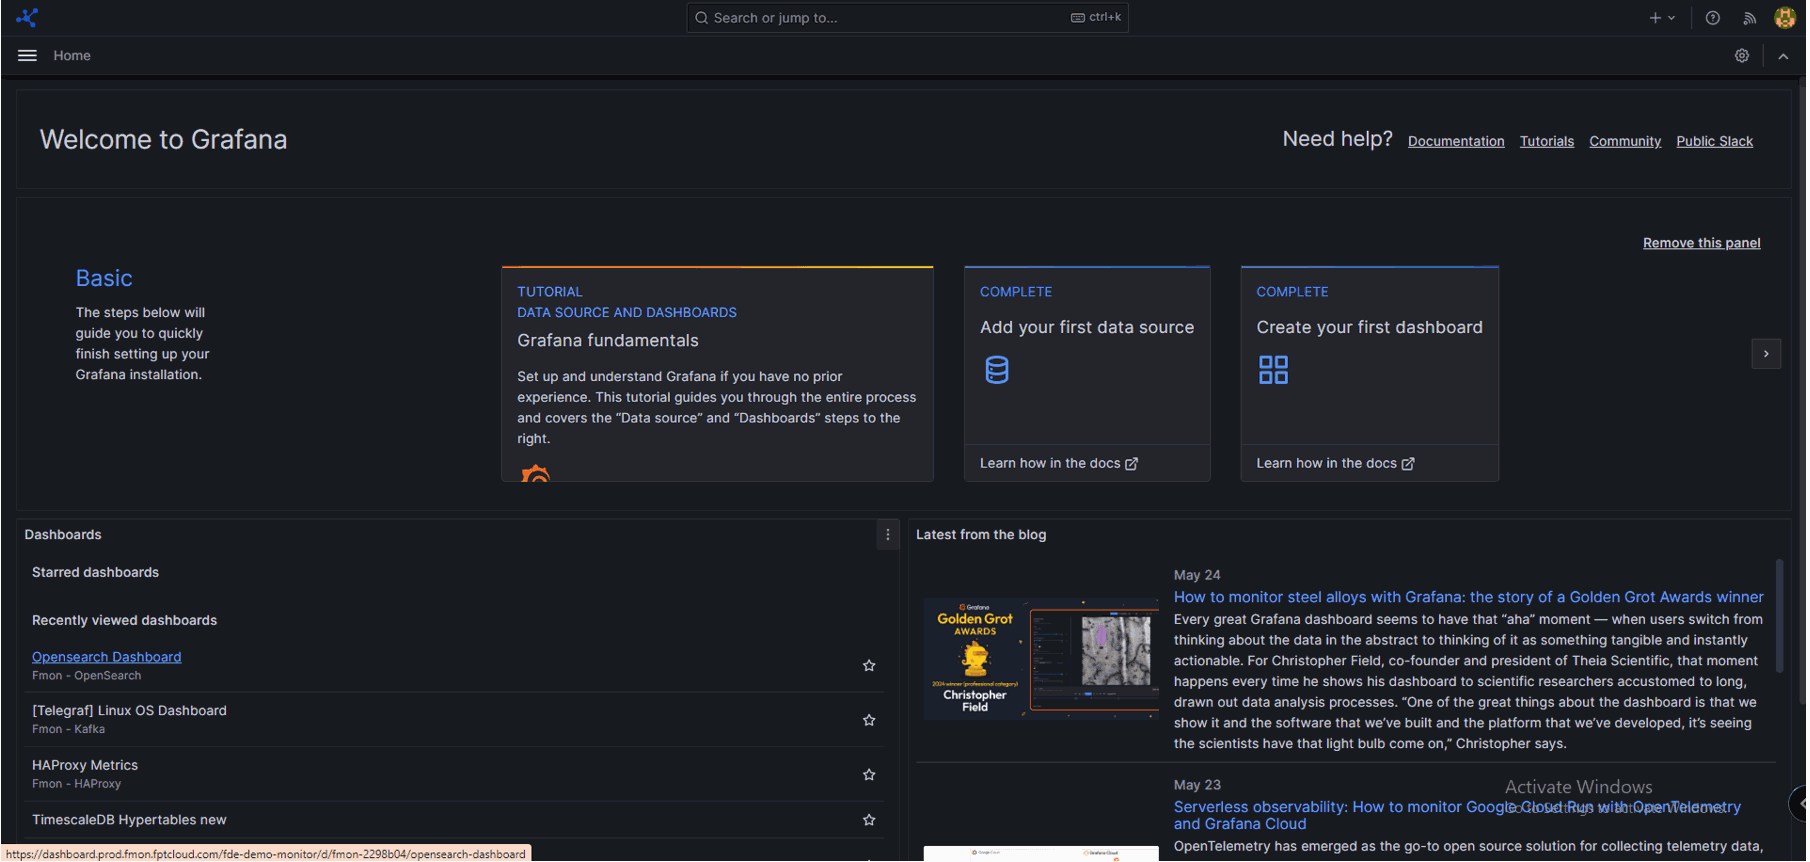Screen dimensions: 1810x862
Task: Click the May 24 blog date
Action: coord(1197,575)
